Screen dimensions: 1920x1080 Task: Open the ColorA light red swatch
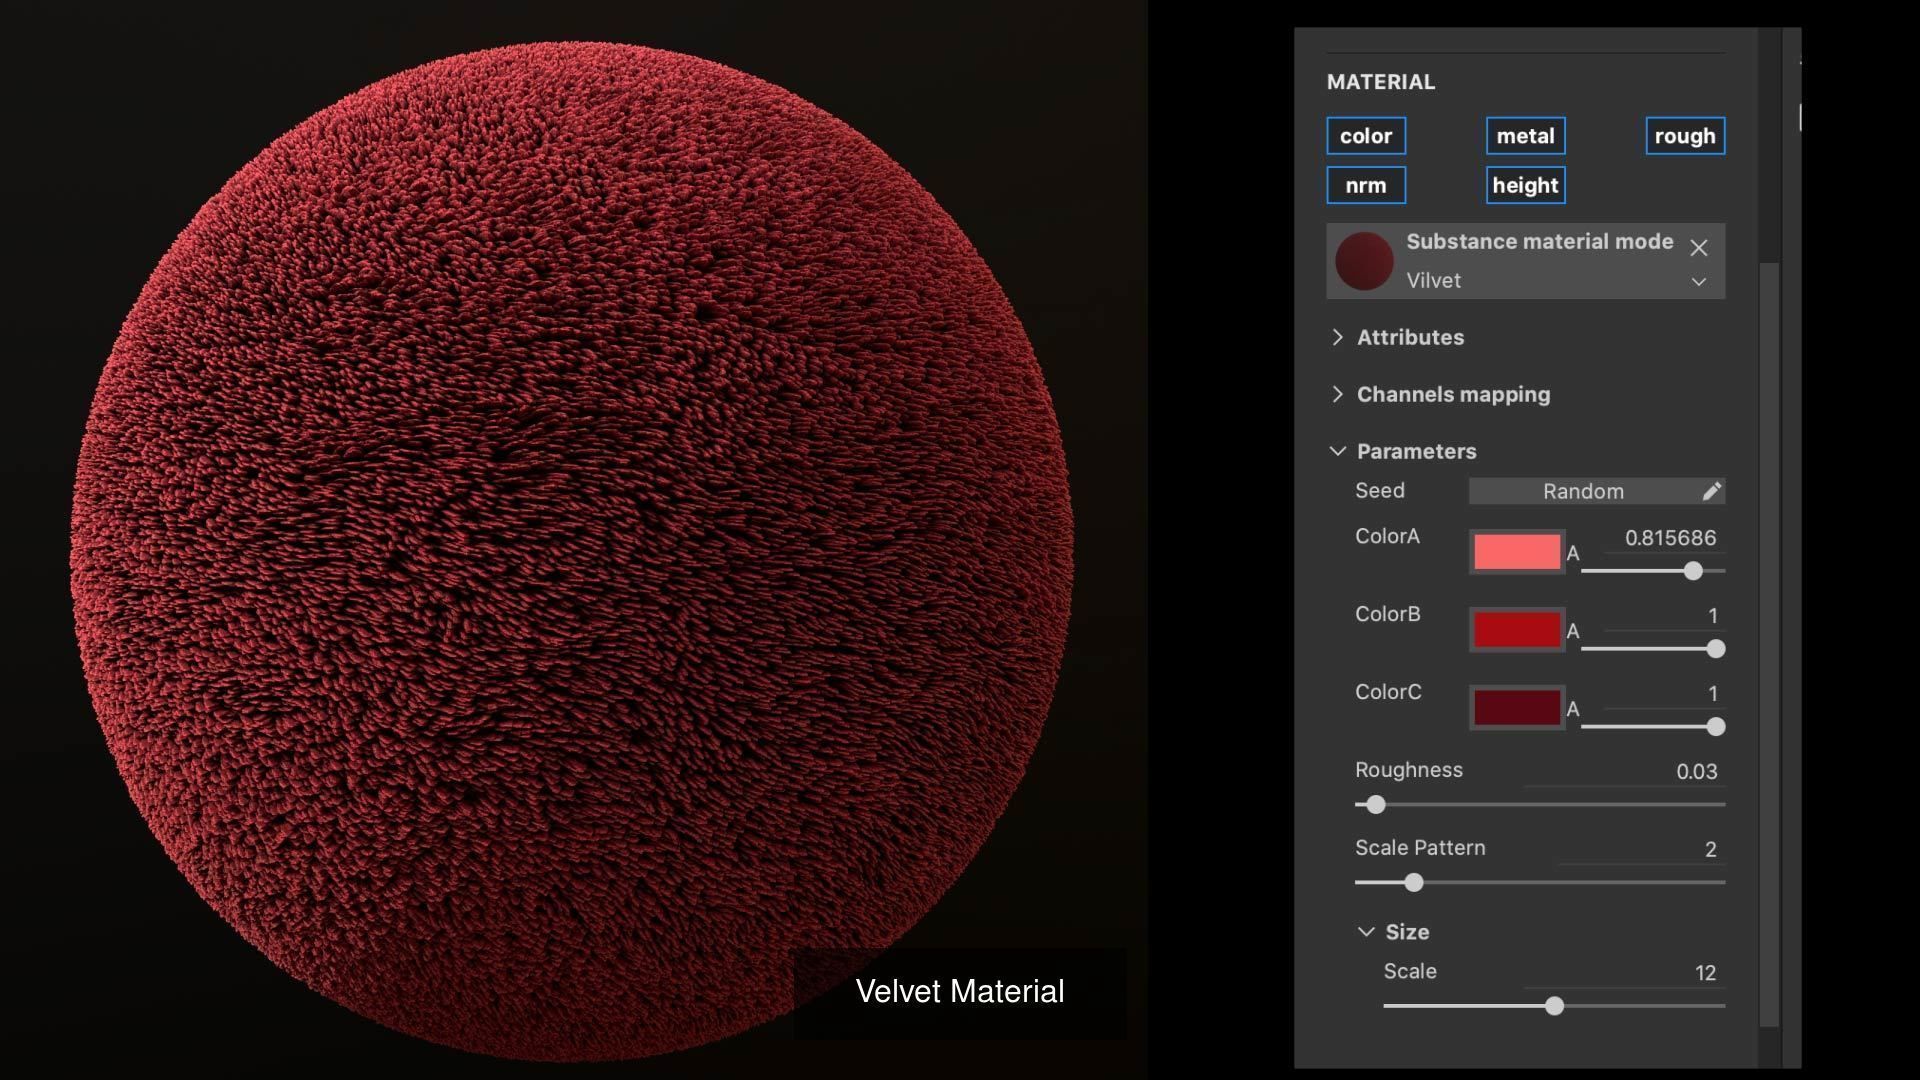[x=1516, y=552]
